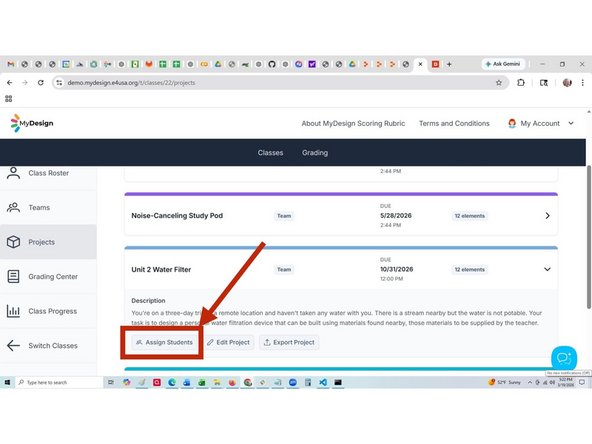Click the Team badge on Water Filter
This screenshot has width=592, height=444.
(284, 270)
